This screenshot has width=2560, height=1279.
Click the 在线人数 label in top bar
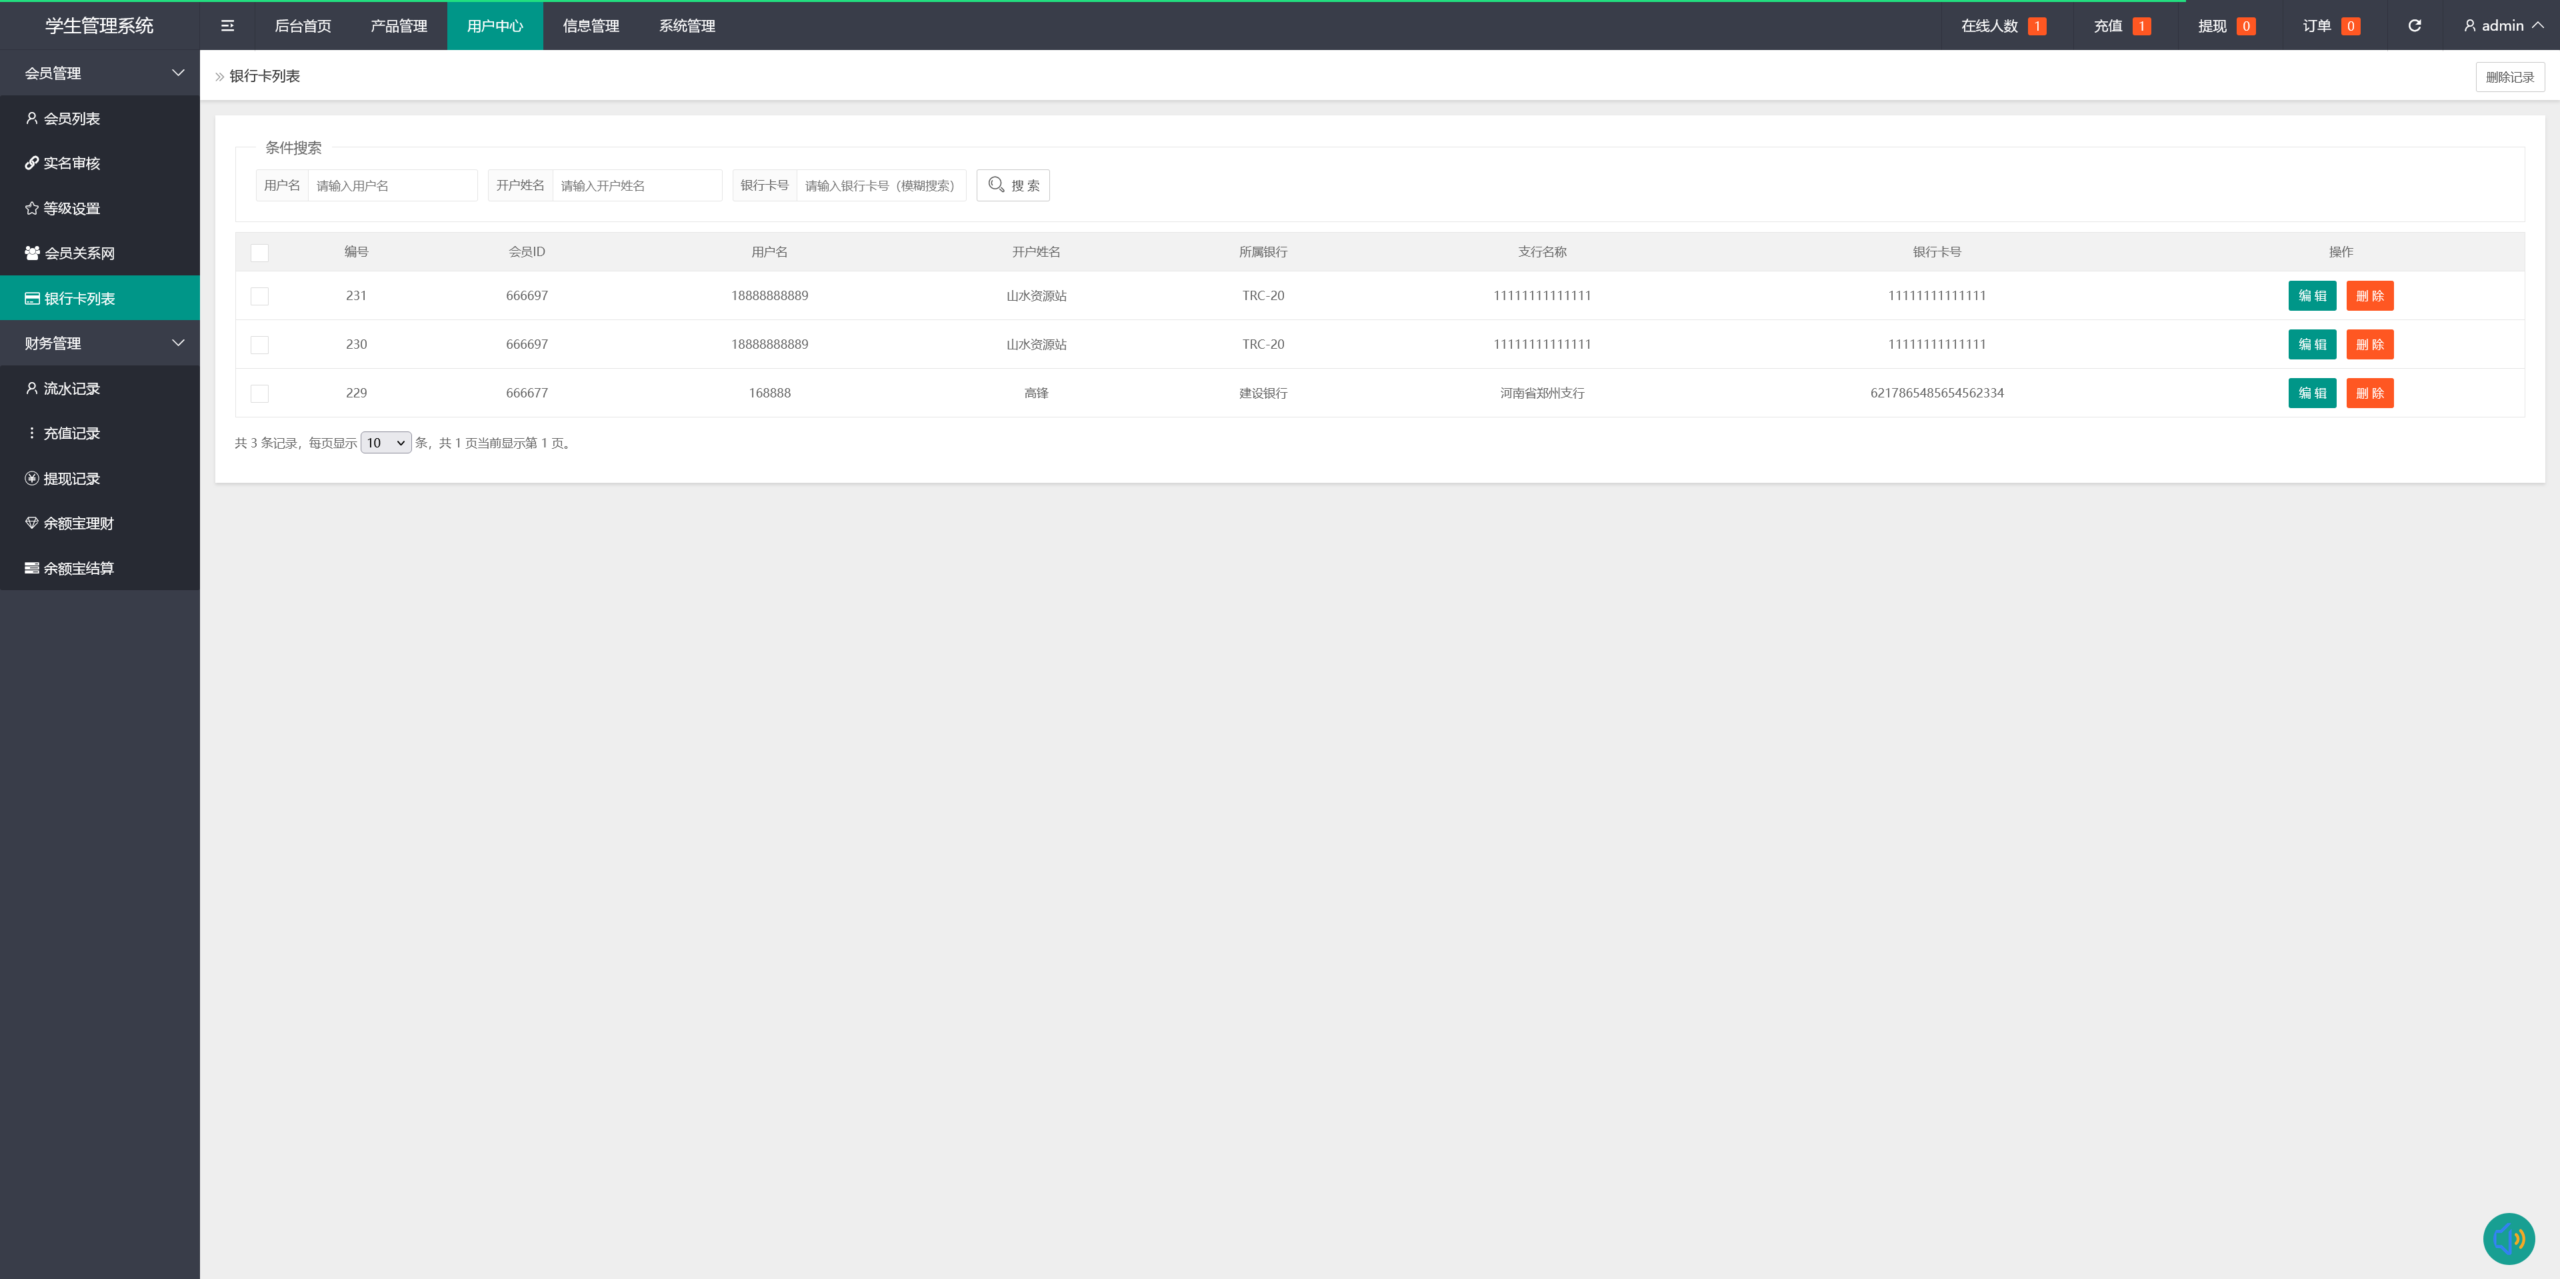point(1990,26)
